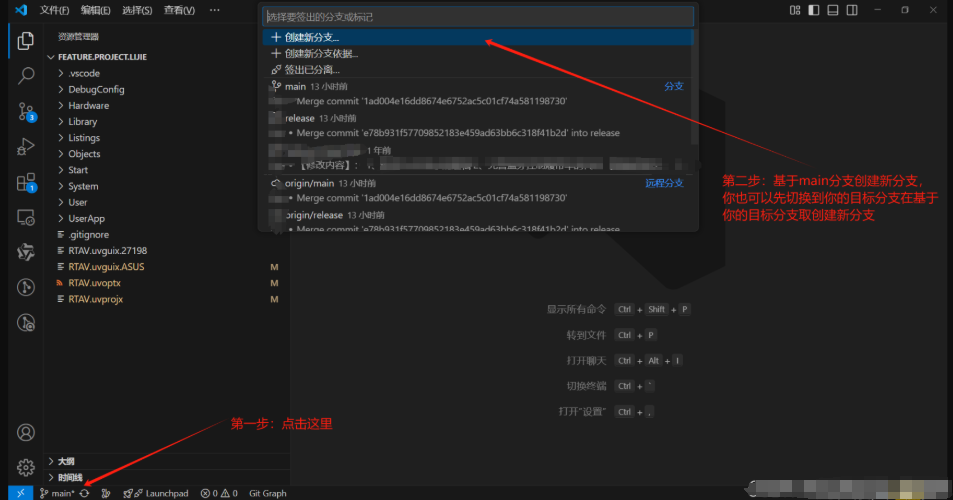This screenshot has height=500, width=953.
Task: Select 创建新分支... in the quick pick
Action: click(478, 37)
